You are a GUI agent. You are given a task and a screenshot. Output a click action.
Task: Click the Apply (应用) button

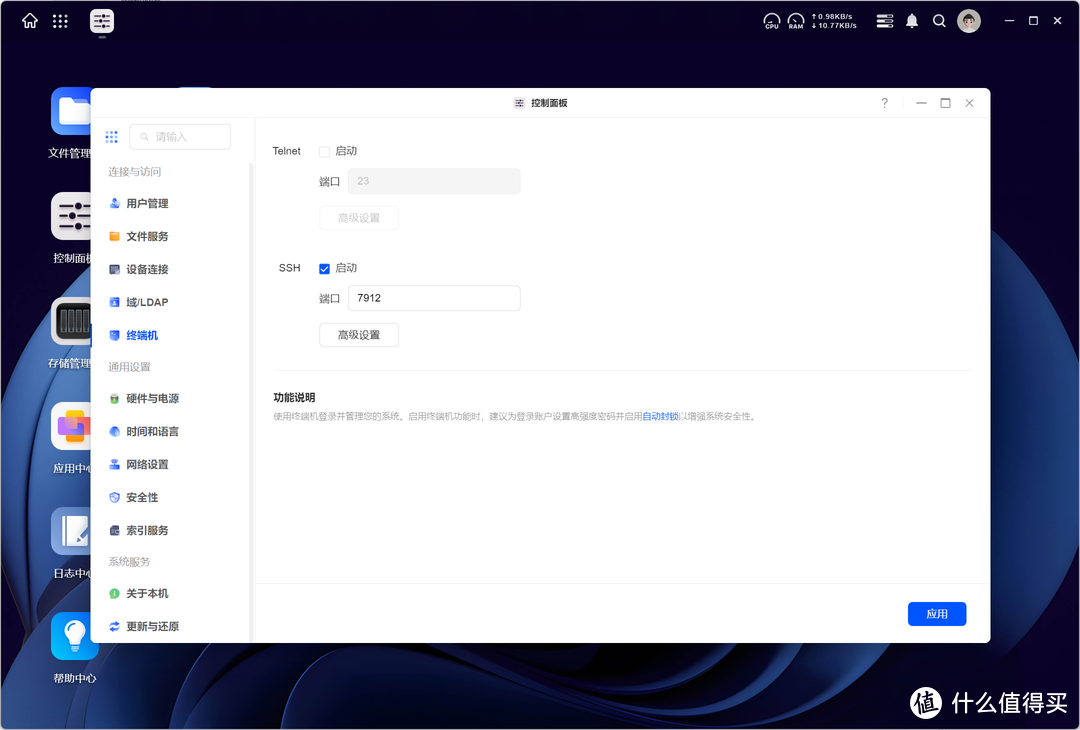pos(936,614)
